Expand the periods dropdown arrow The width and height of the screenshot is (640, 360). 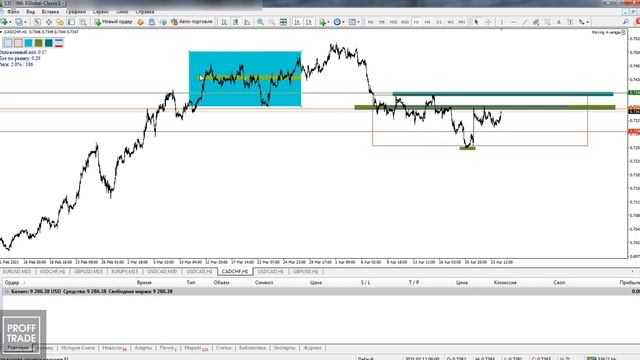coord(343,22)
